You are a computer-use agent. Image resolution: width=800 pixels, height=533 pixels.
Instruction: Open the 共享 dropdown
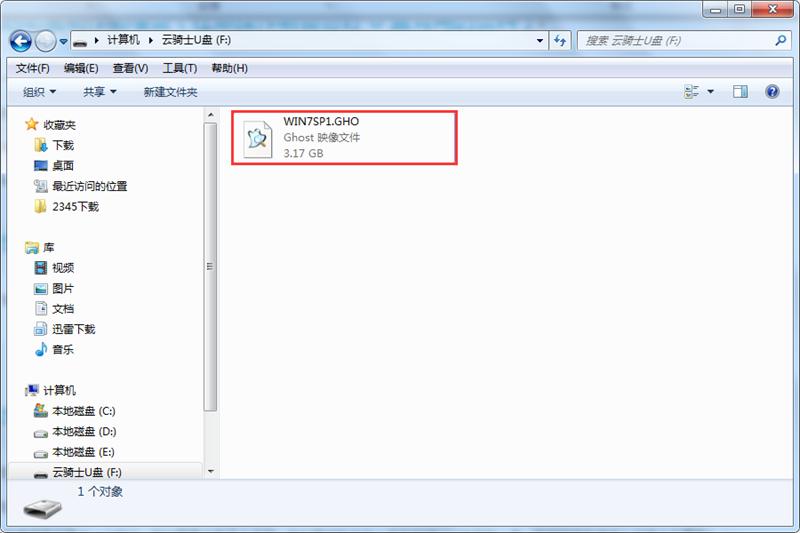pyautogui.click(x=99, y=92)
